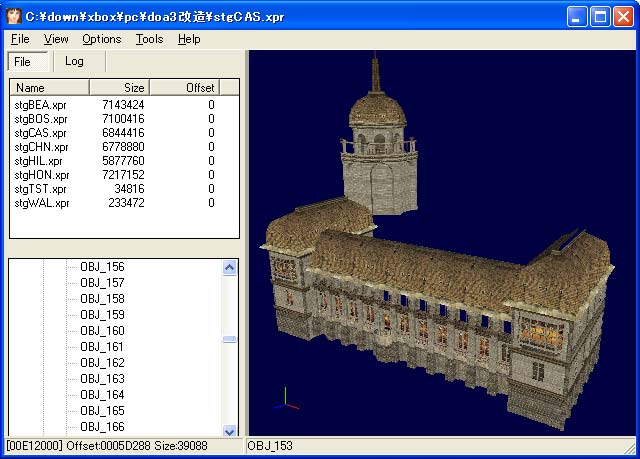The width and height of the screenshot is (640, 459).
Task: Open the File menu
Action: [20, 39]
